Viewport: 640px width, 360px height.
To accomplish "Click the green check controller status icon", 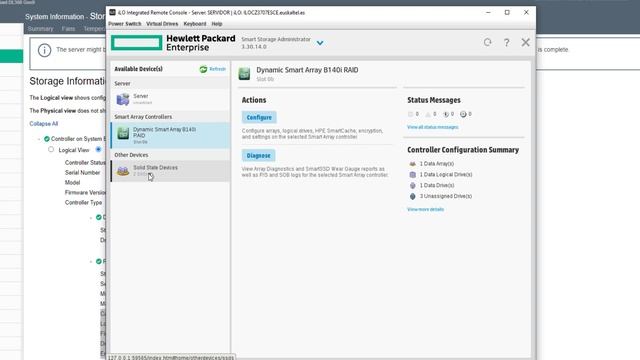I will coord(47,139).
